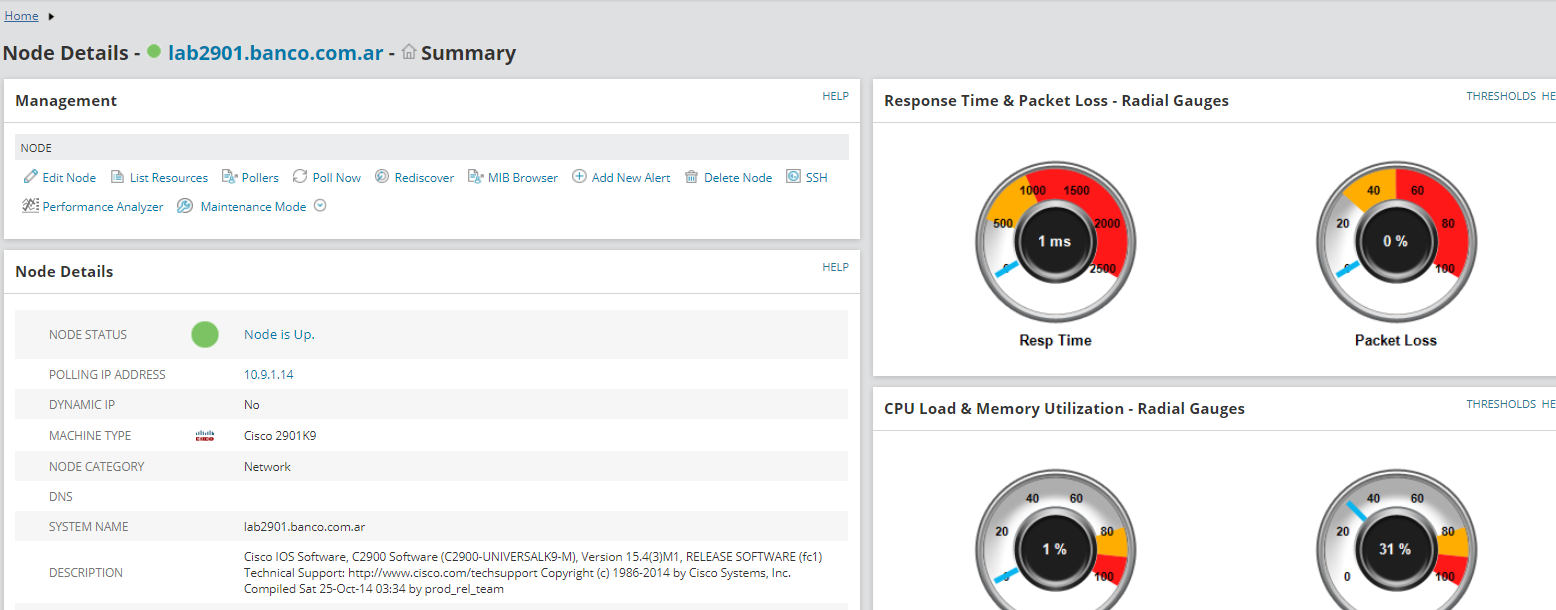The image size is (1556, 610).
Task: Click the Resp Time radial gauge
Action: (x=1055, y=242)
